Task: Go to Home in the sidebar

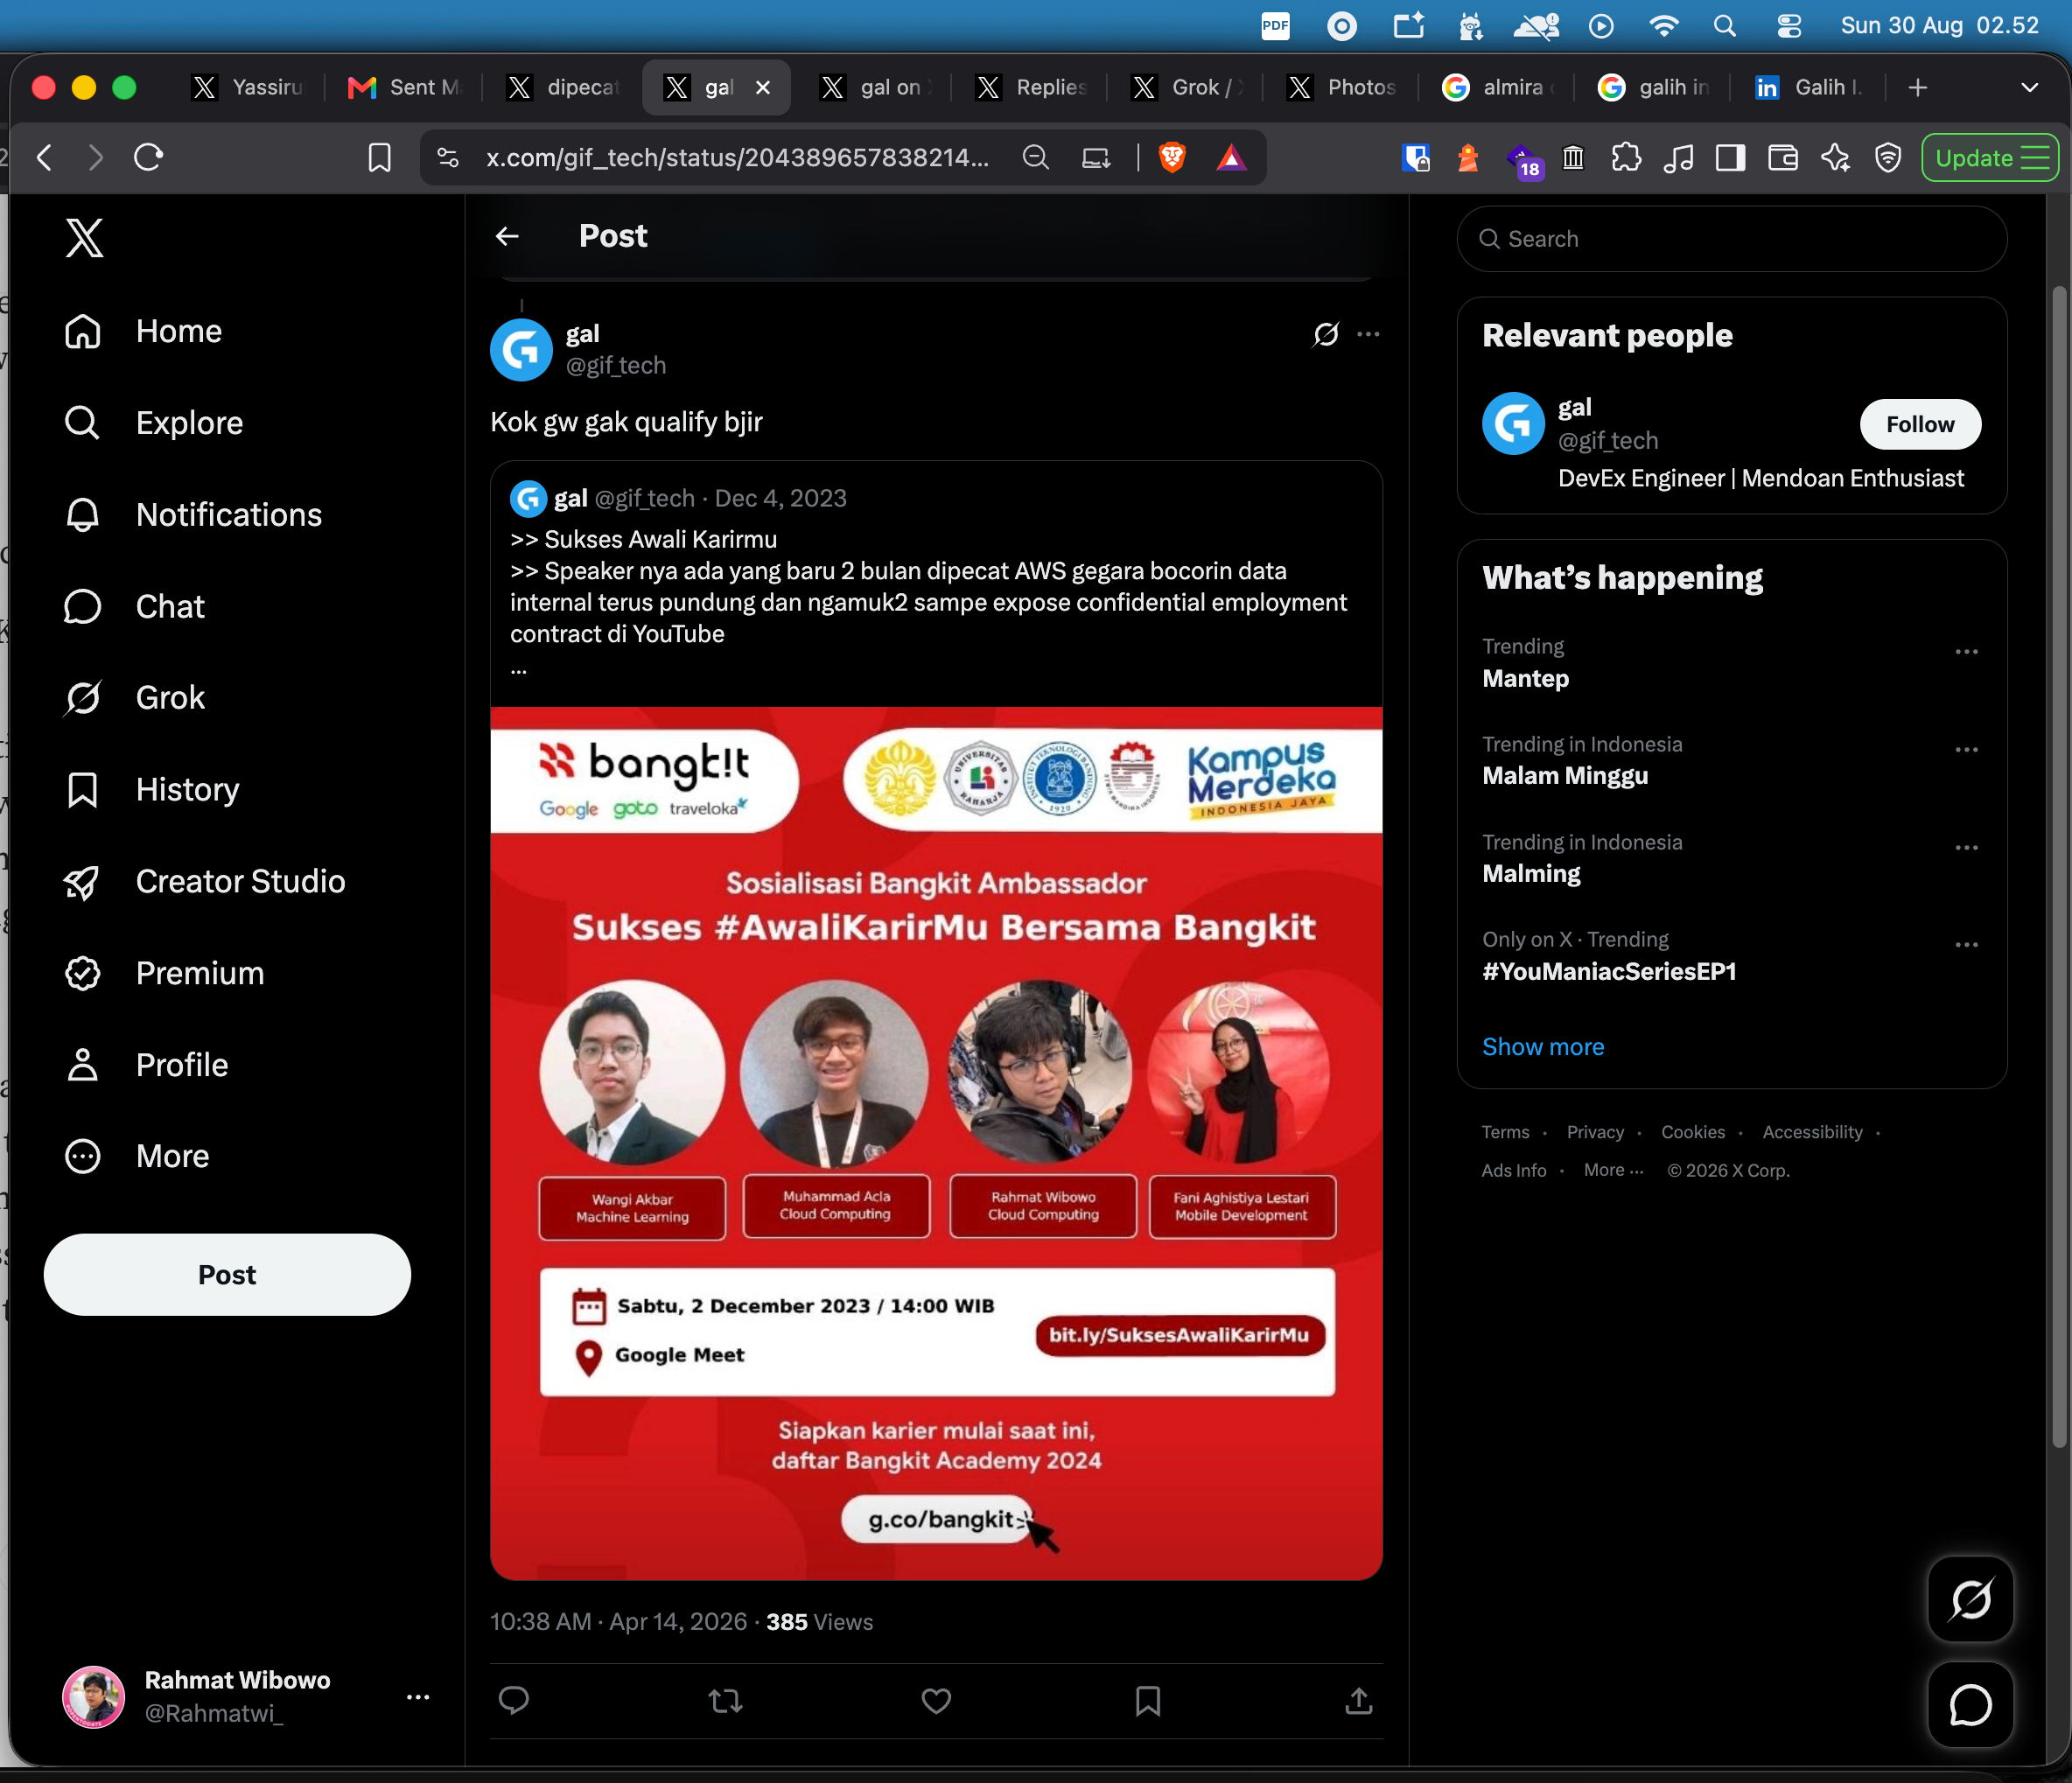Action: click(143, 331)
